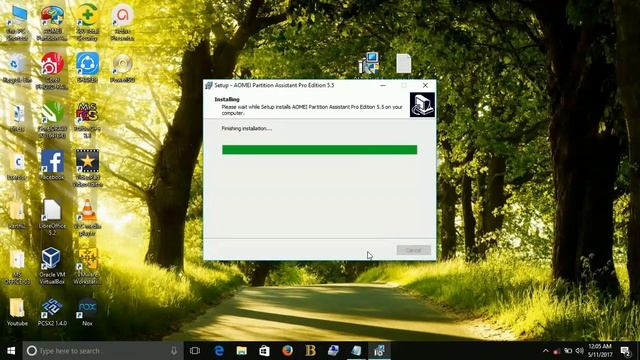640x360 pixels.
Task: Minimize the AOMEI setup window
Action: [382, 85]
